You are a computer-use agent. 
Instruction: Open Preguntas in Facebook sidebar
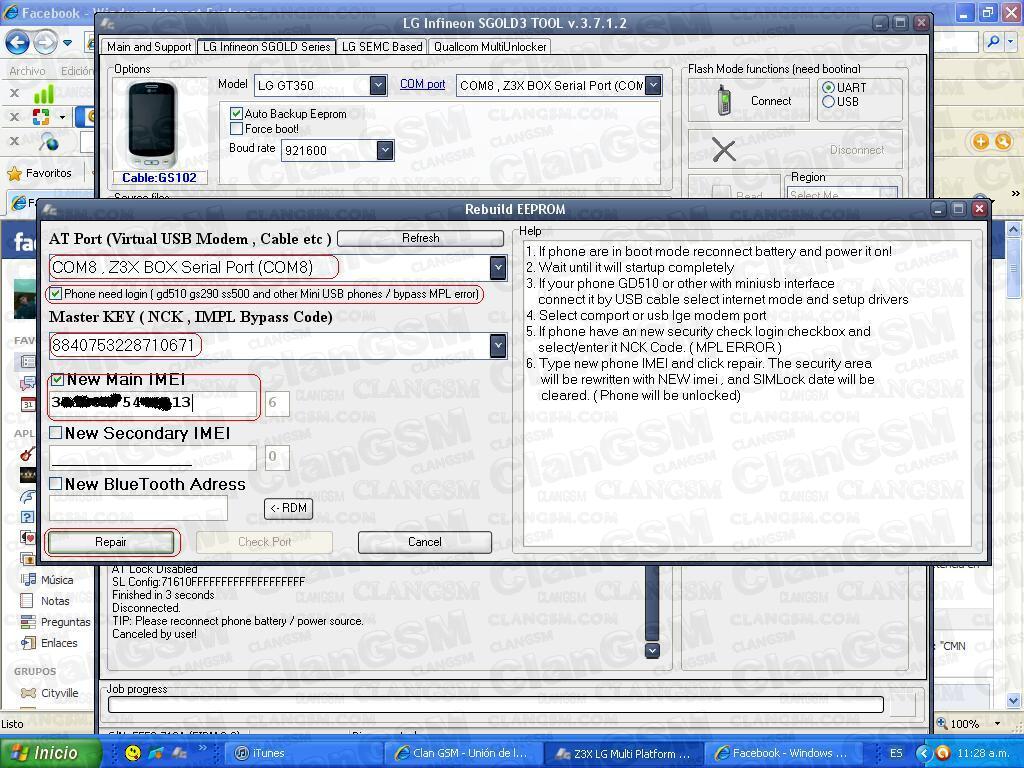(x=65, y=622)
